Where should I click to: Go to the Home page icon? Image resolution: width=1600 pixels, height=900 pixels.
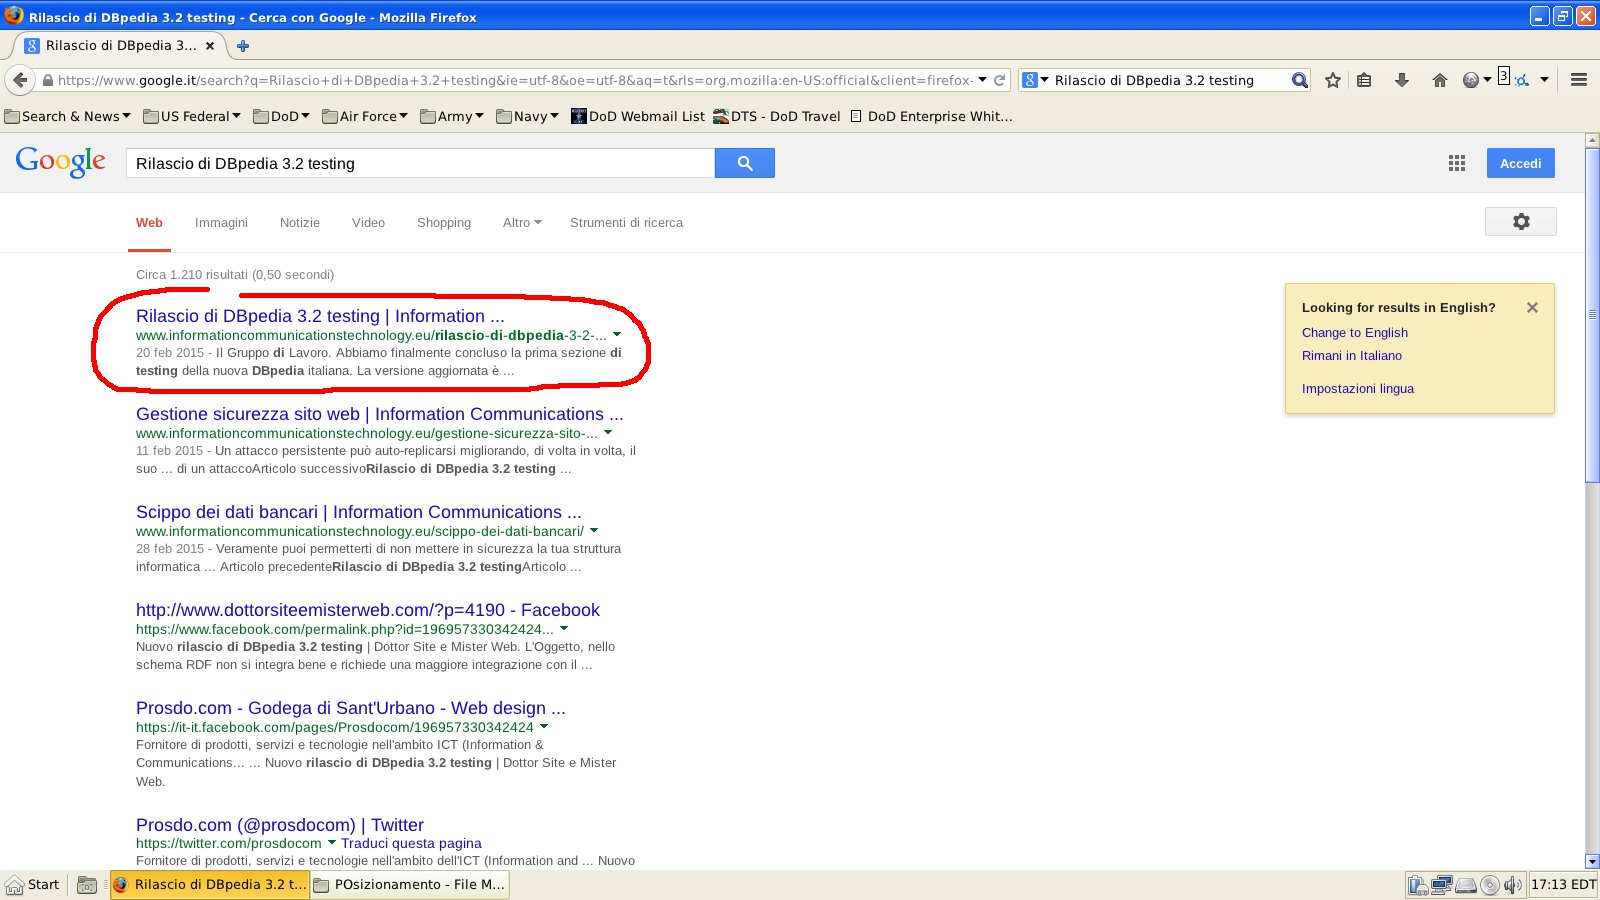[1440, 80]
